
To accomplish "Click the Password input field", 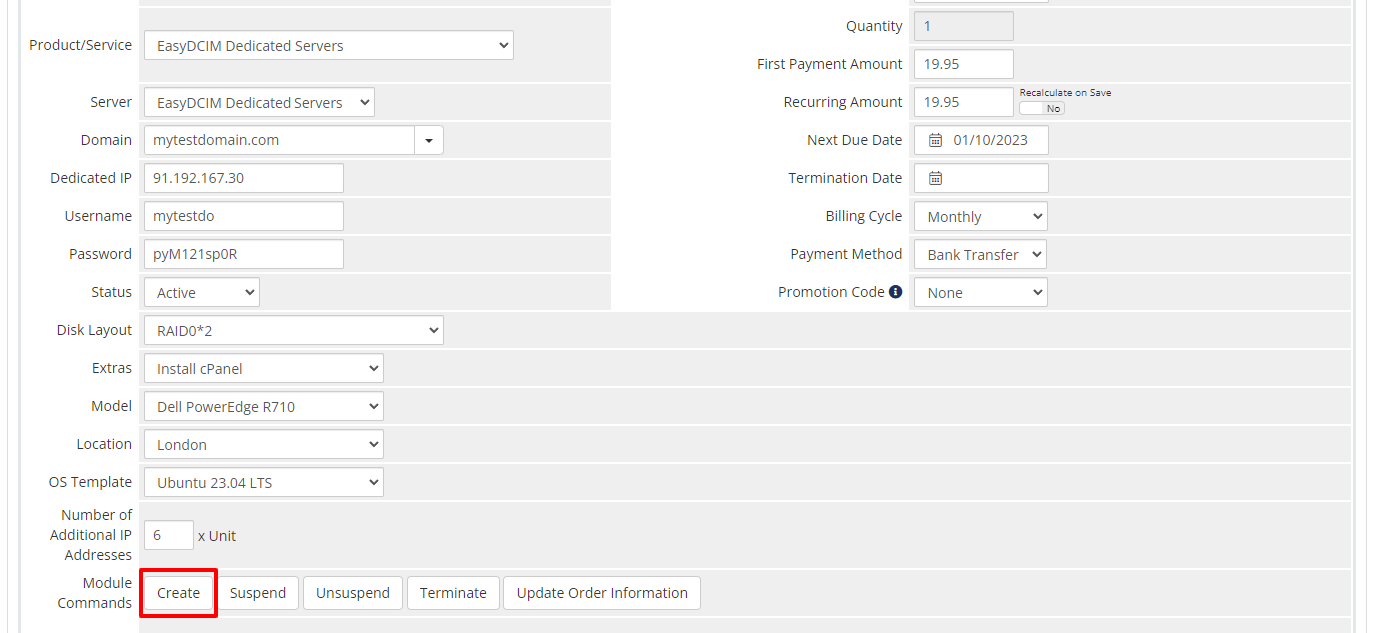I will (x=244, y=254).
